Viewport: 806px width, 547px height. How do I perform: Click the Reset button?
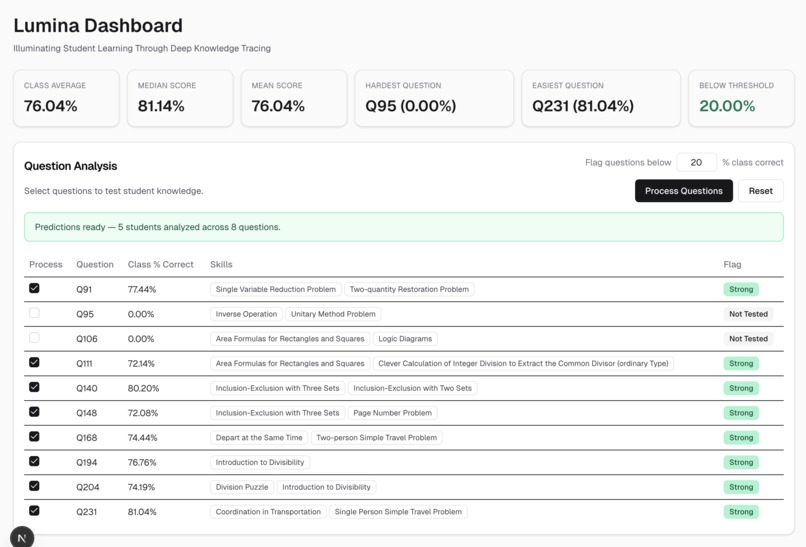(x=761, y=191)
